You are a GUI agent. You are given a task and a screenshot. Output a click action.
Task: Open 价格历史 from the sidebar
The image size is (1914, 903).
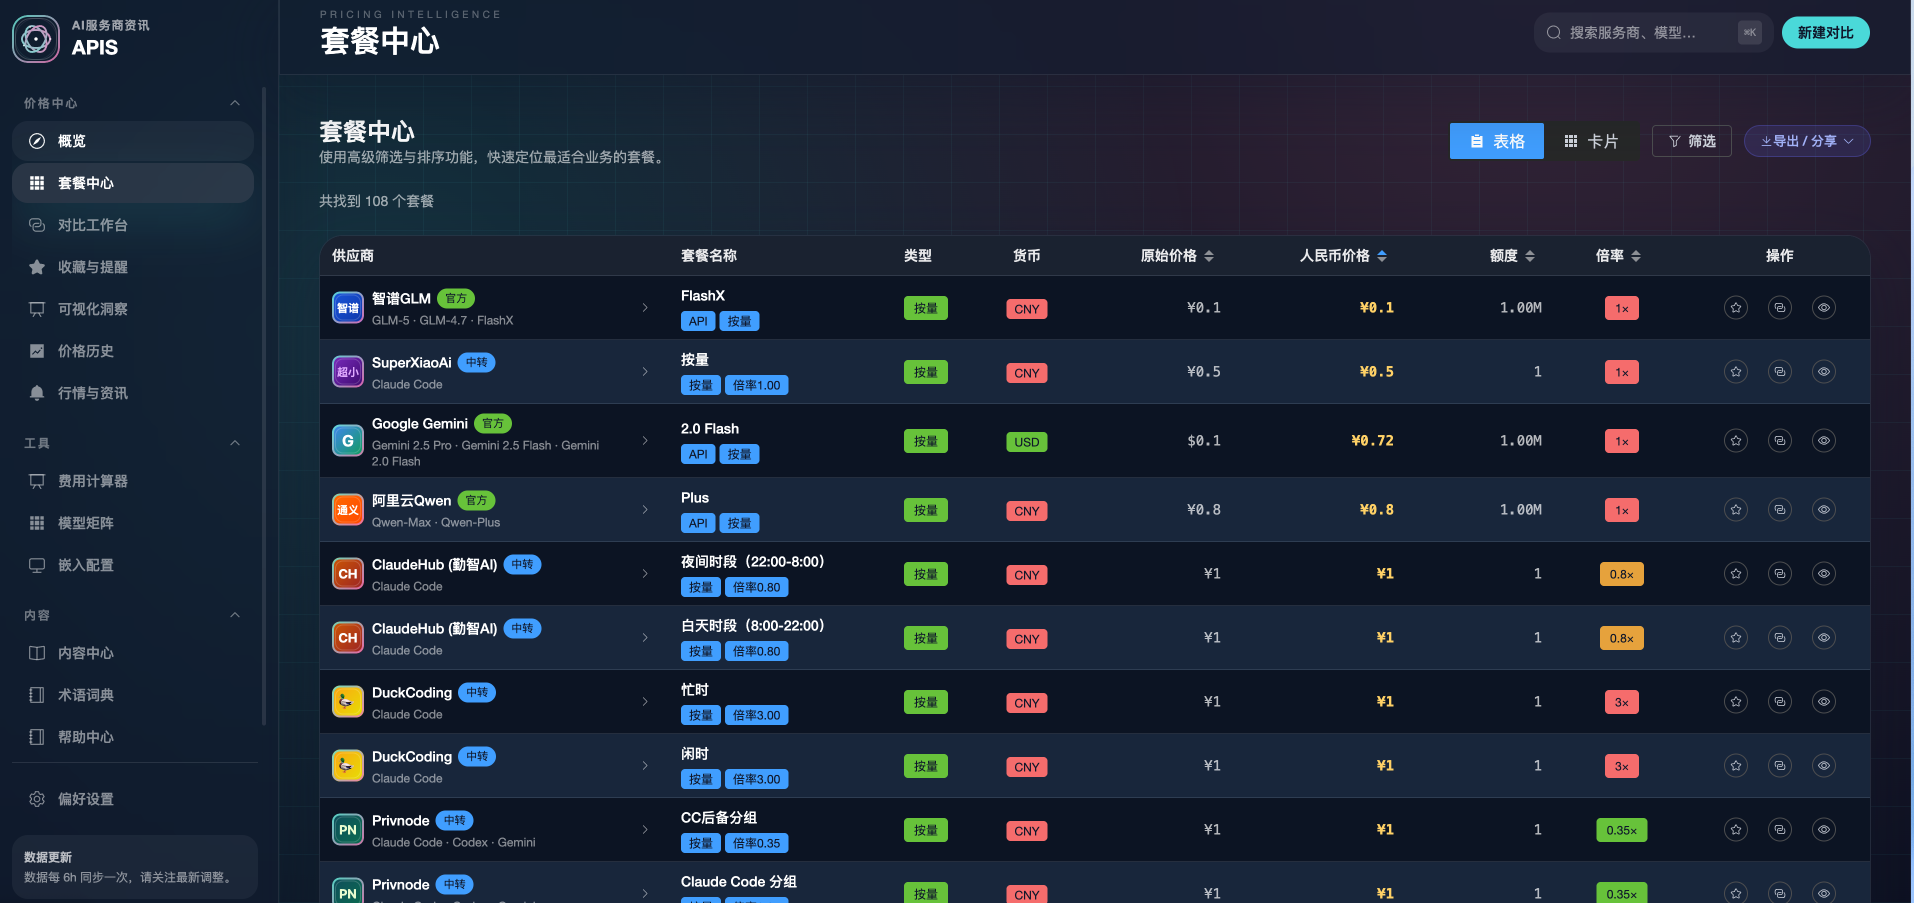[85, 351]
